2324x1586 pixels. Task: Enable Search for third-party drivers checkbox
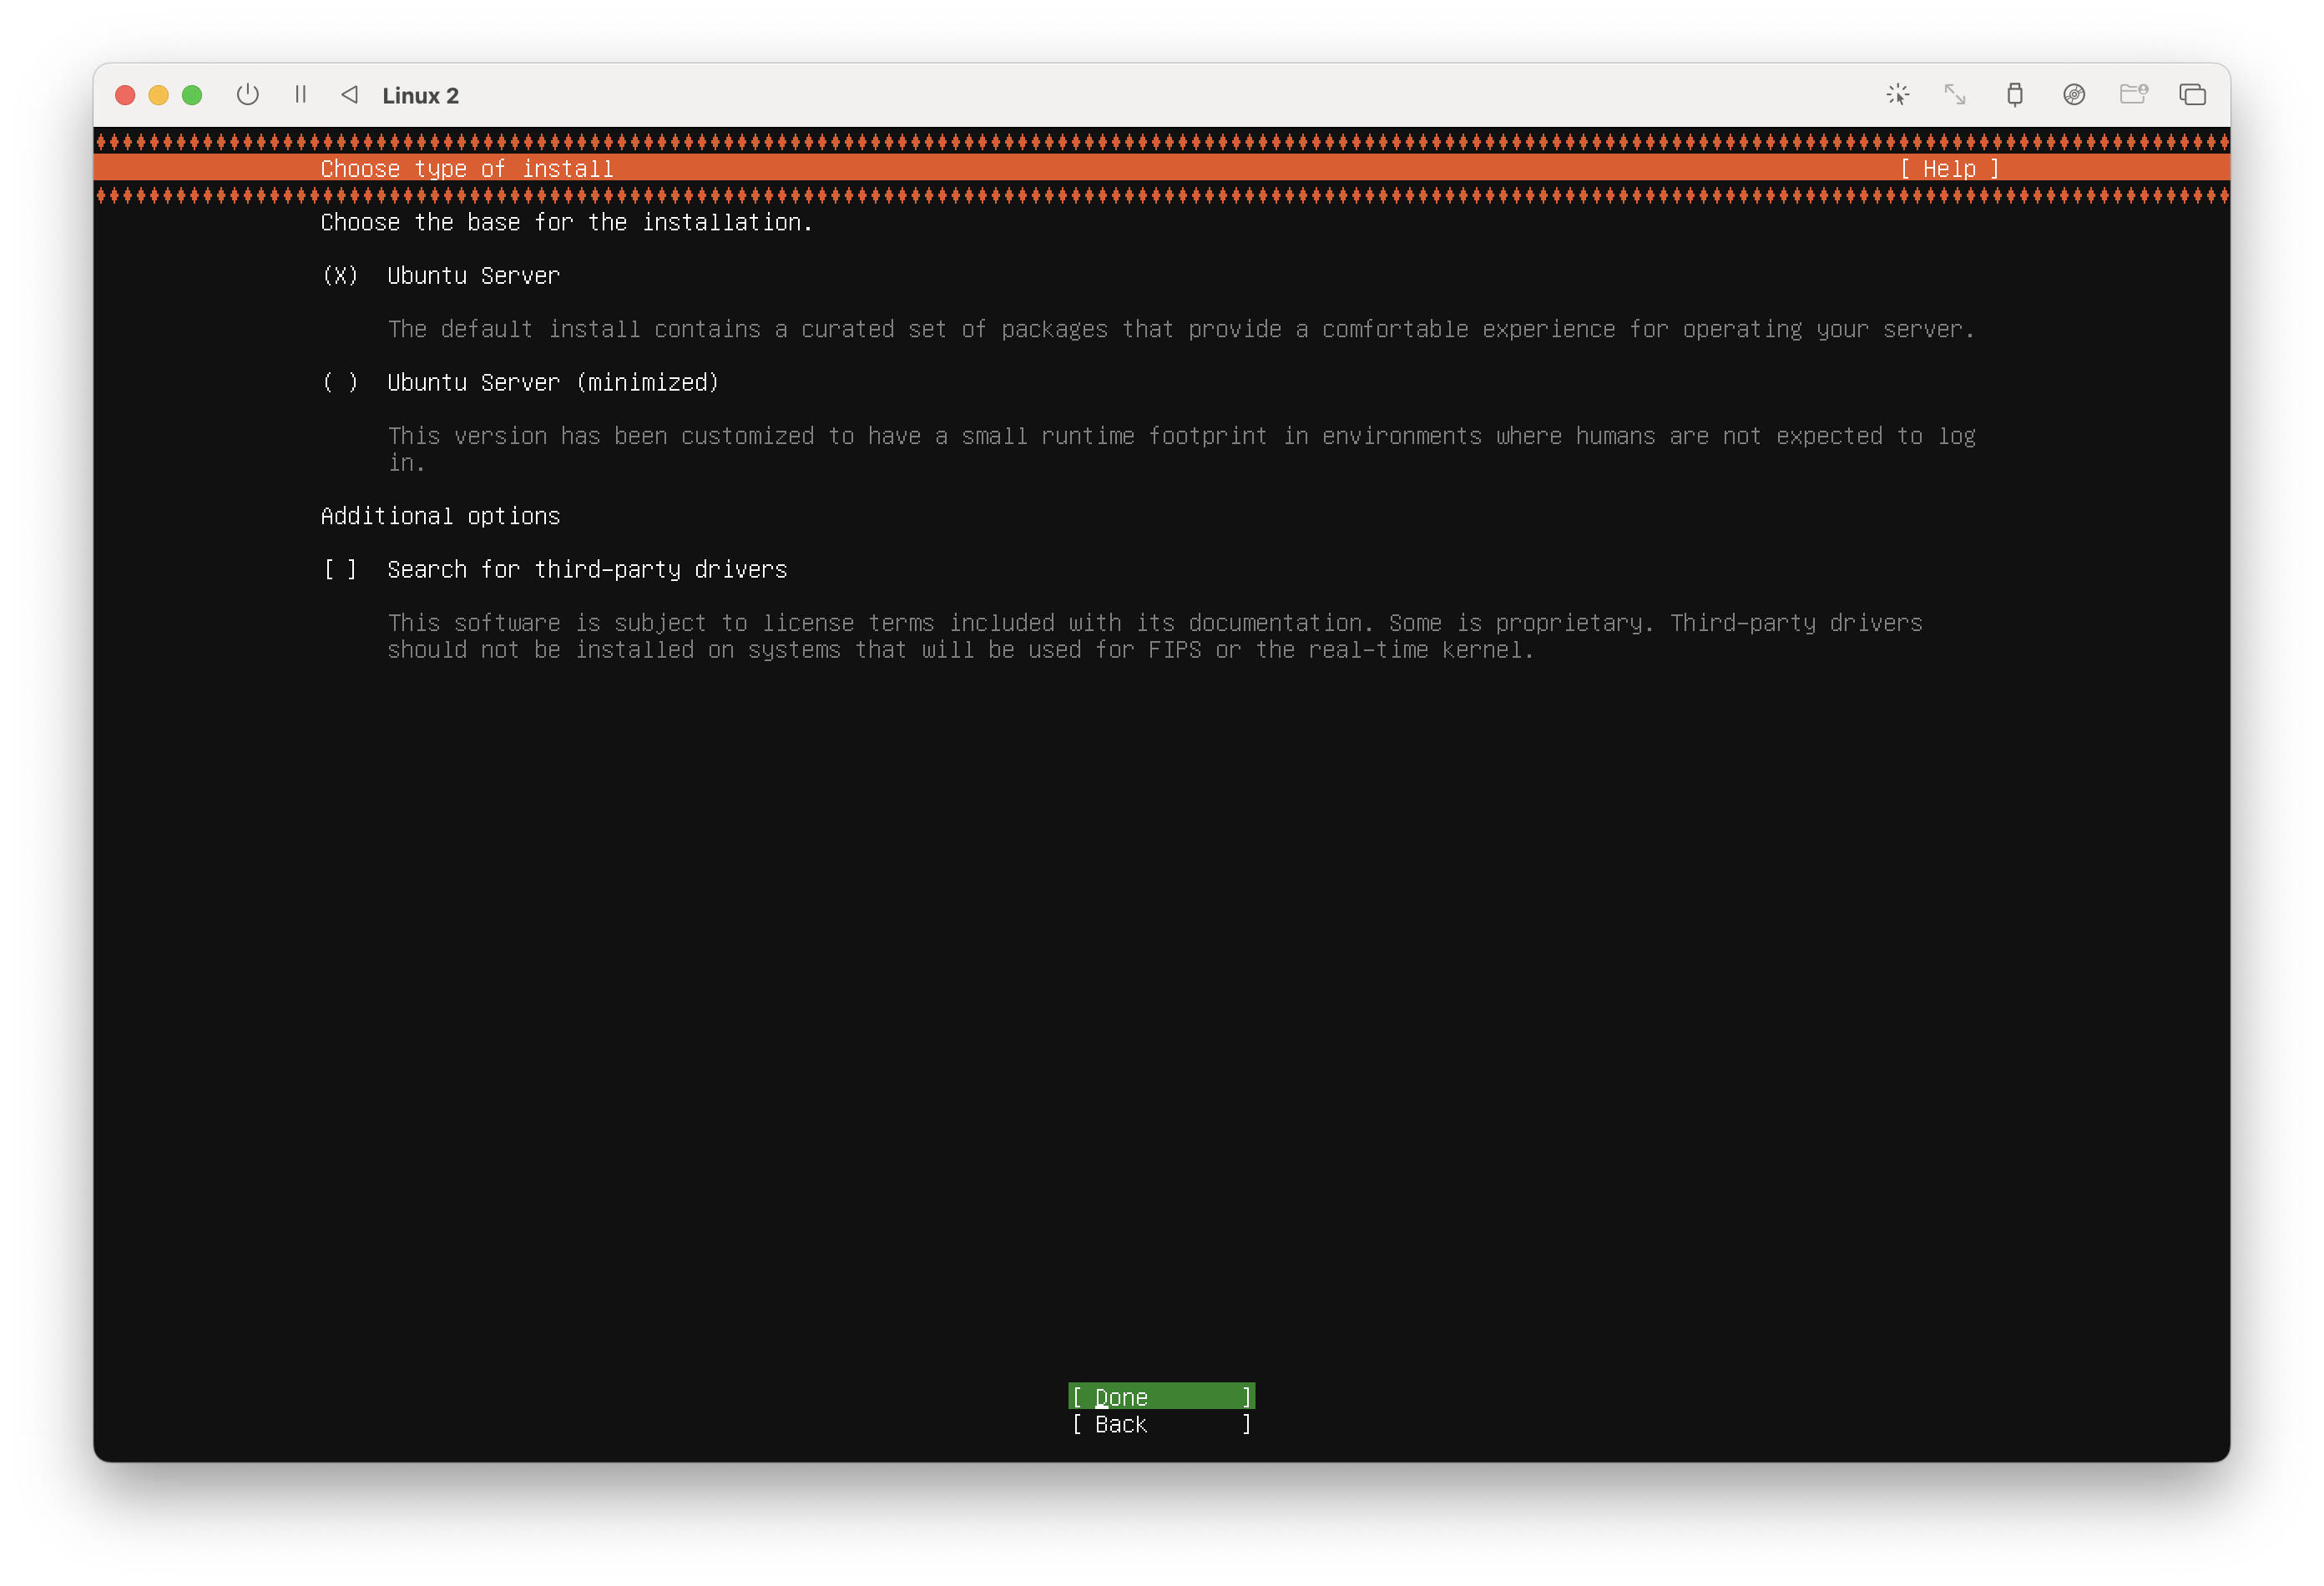(340, 570)
